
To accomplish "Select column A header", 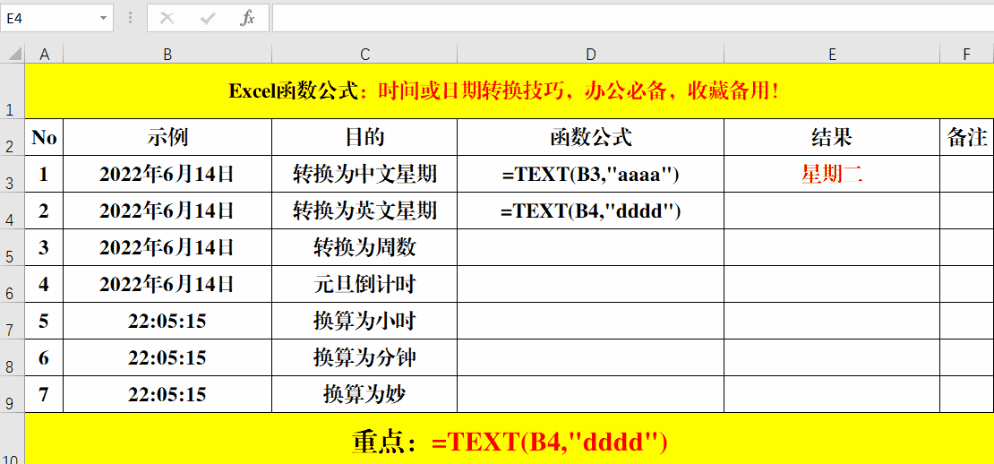I will click(44, 55).
